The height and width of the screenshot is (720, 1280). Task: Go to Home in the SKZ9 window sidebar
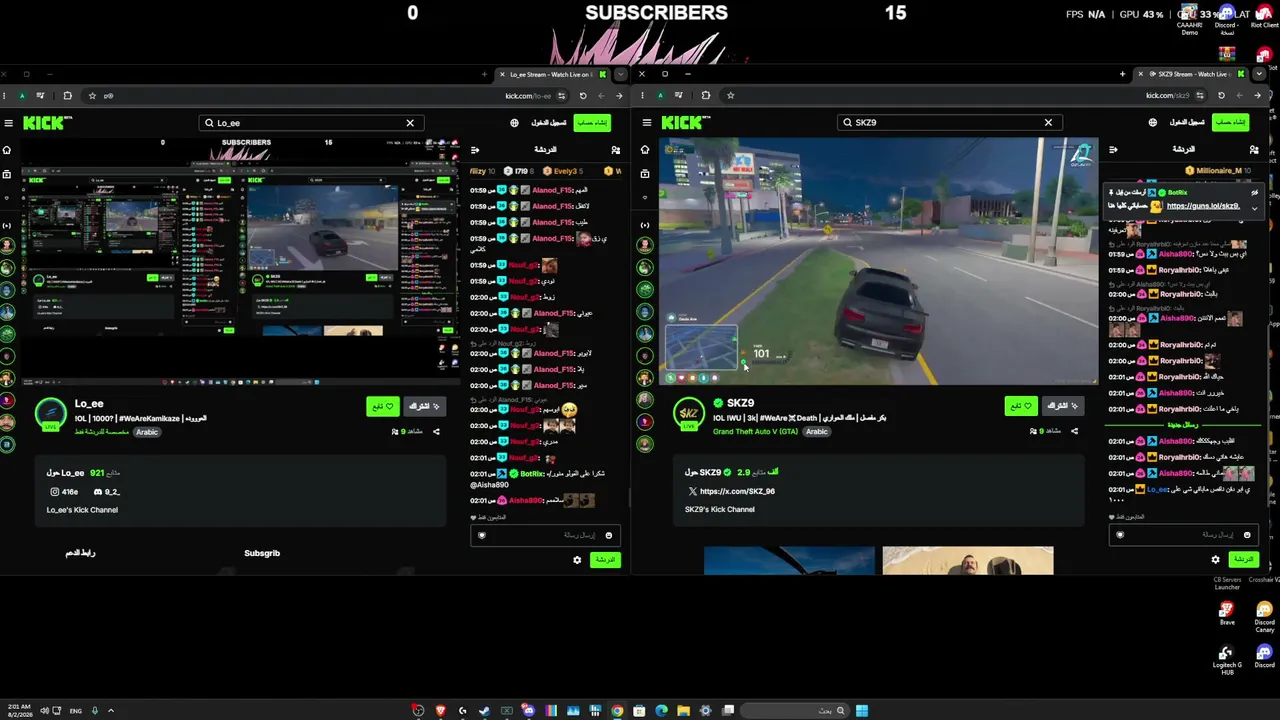pos(645,150)
